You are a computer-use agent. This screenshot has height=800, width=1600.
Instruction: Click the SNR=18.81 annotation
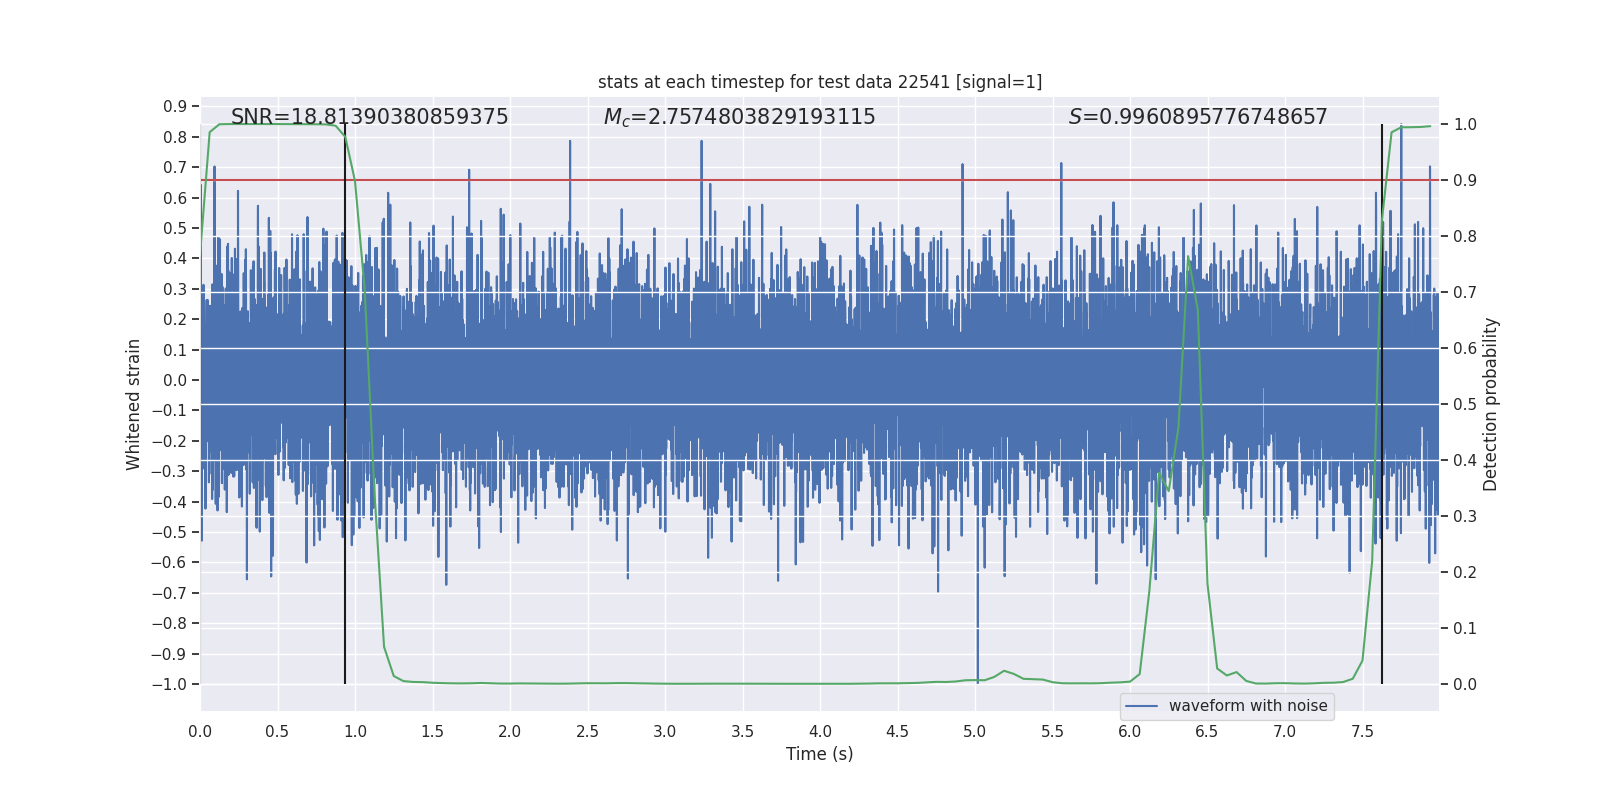coord(370,117)
